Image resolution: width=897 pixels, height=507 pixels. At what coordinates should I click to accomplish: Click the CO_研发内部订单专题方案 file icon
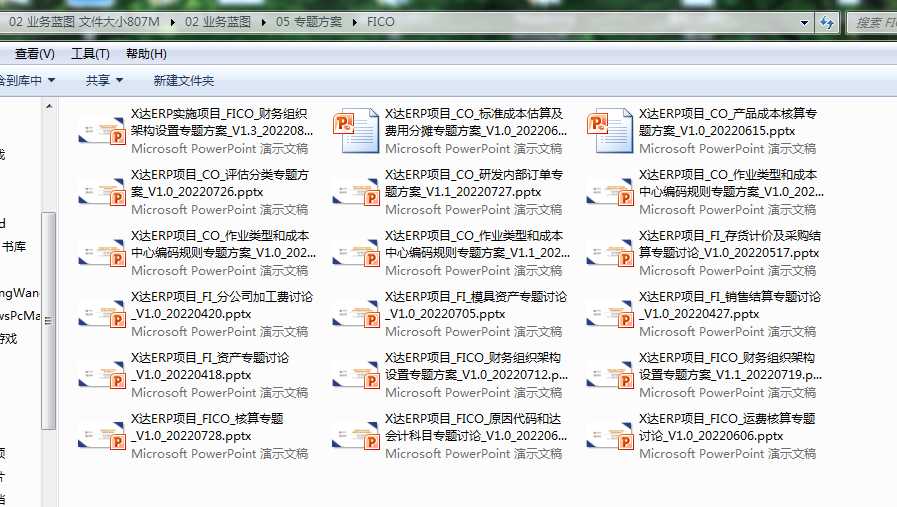pos(356,192)
